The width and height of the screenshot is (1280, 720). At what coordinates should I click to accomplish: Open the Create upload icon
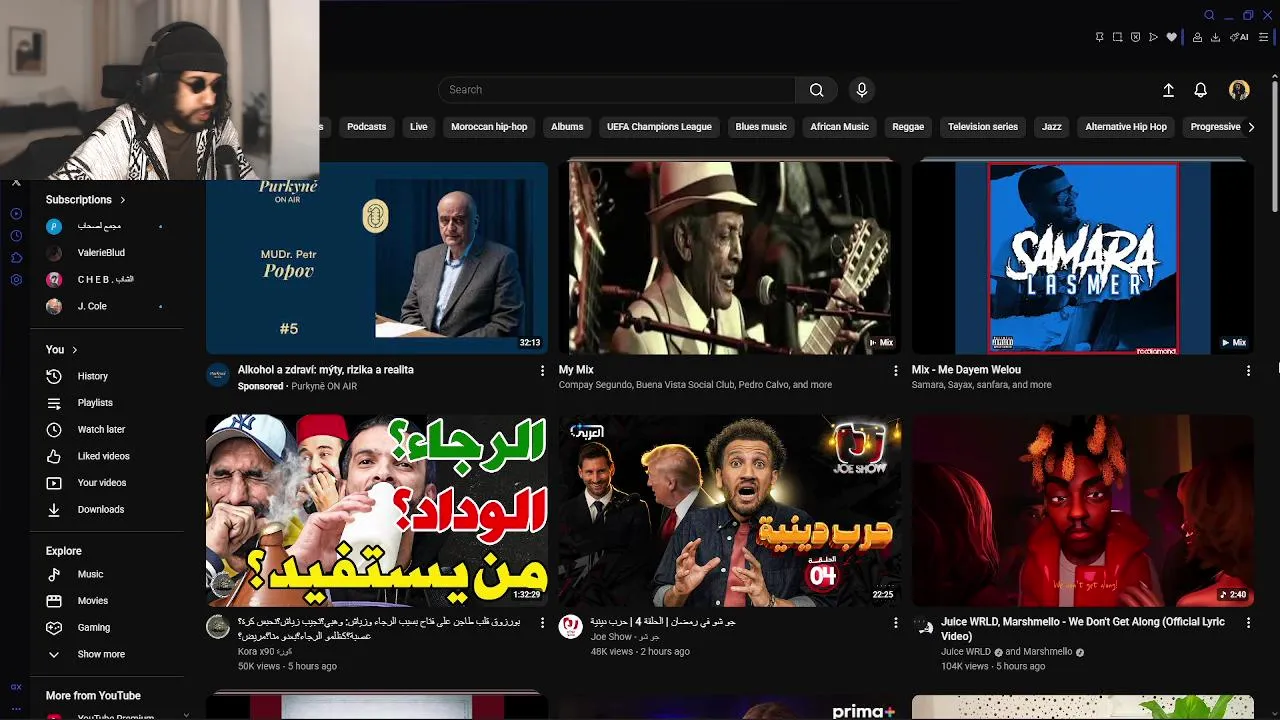coord(1168,90)
